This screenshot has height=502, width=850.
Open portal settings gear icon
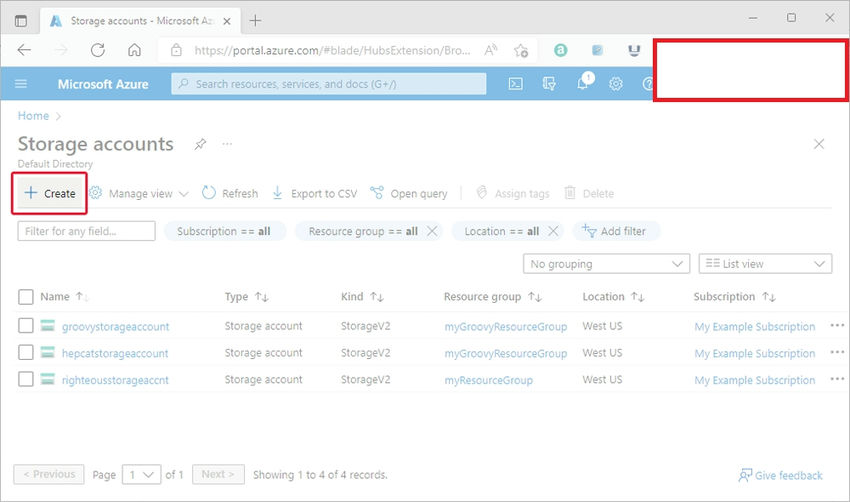click(616, 83)
